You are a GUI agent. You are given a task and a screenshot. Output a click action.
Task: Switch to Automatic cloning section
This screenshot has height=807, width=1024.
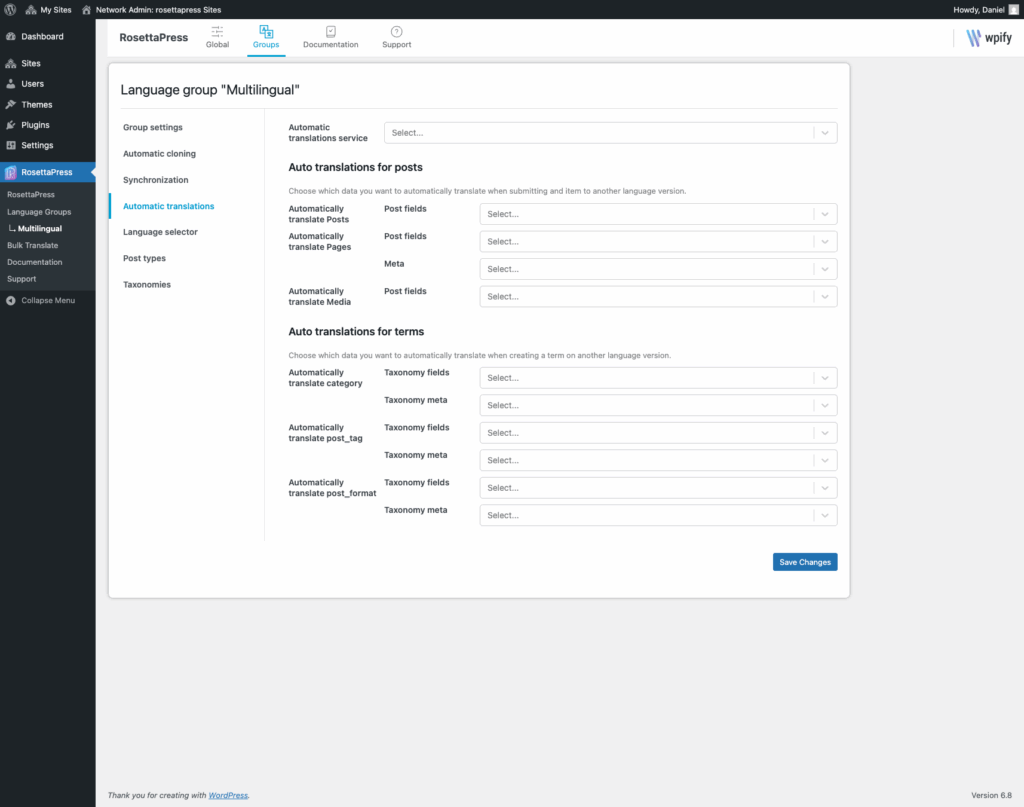click(x=159, y=153)
